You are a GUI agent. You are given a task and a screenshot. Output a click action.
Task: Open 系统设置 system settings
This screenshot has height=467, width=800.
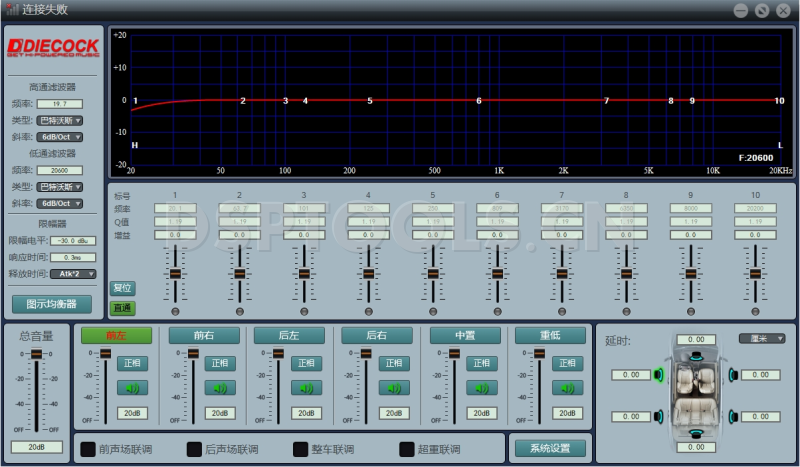(x=549, y=448)
